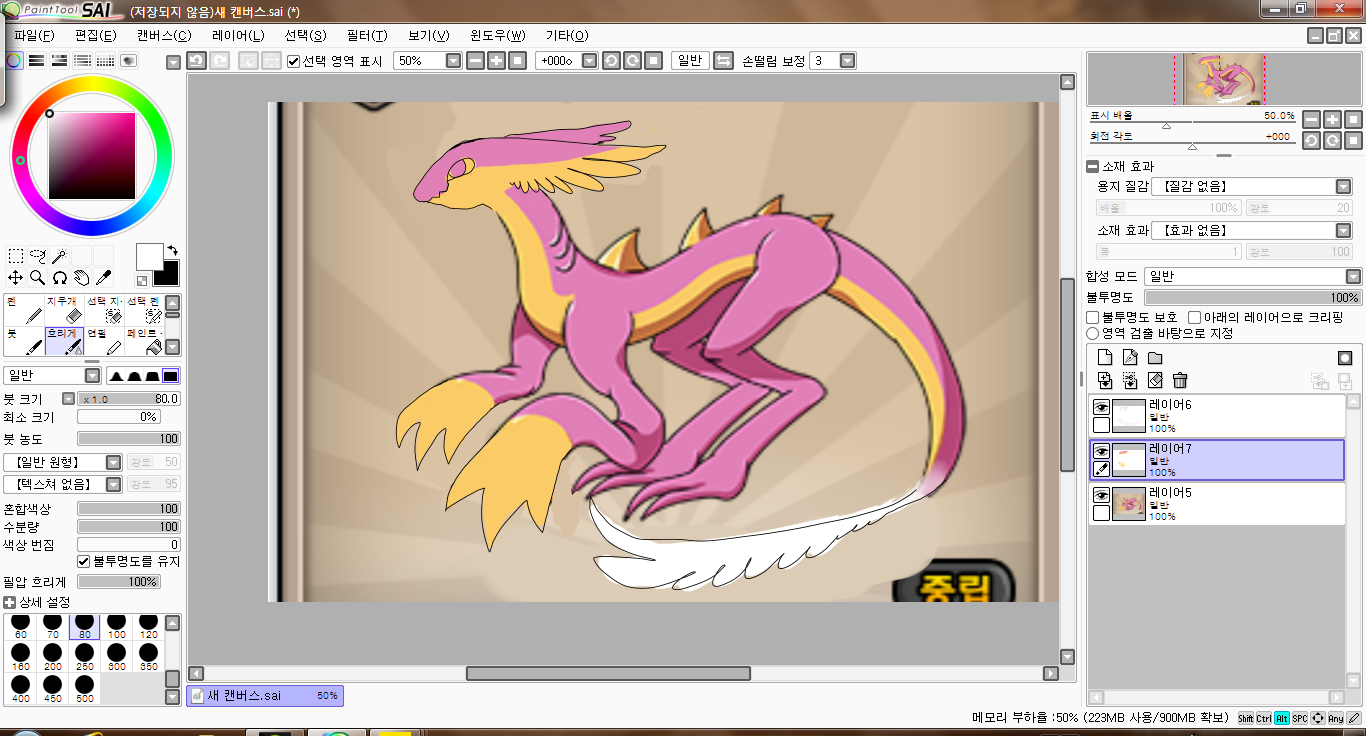Select the 100 brush size preset
1366x736 pixels.
117,625
